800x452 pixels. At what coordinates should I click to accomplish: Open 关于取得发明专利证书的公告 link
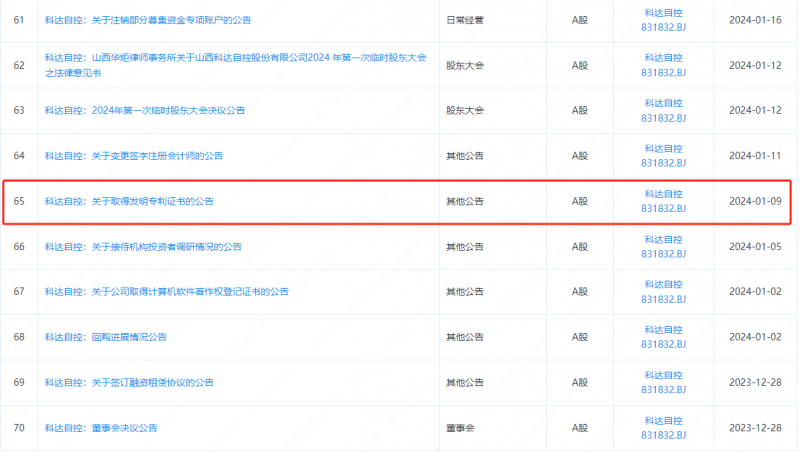tap(129, 201)
